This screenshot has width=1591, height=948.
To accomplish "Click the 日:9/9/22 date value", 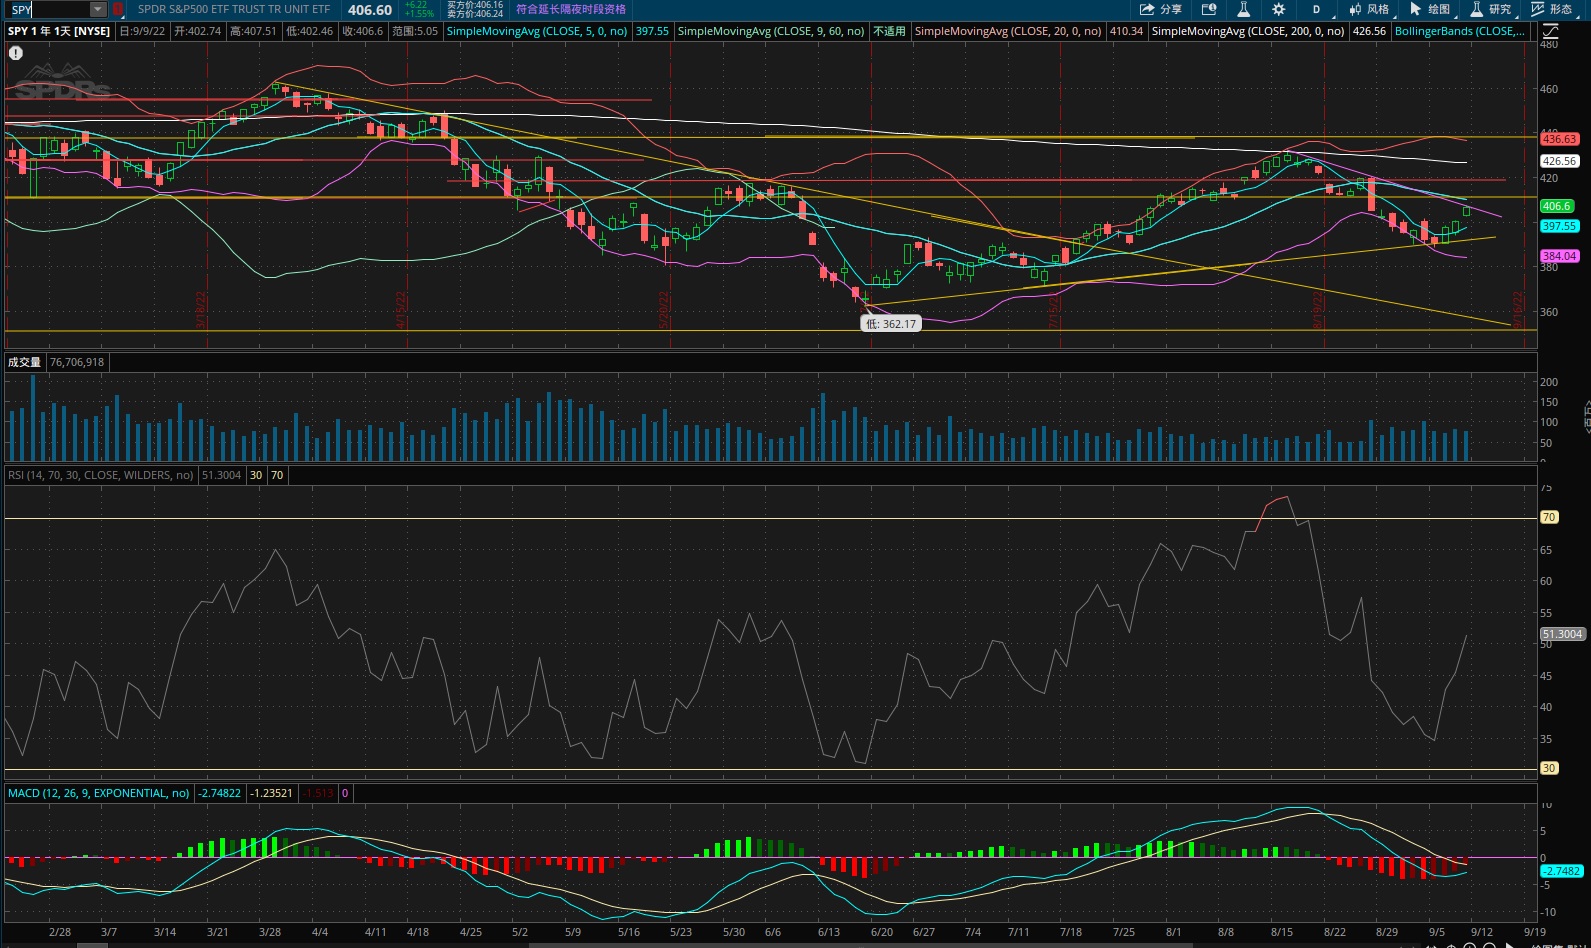I will [142, 31].
